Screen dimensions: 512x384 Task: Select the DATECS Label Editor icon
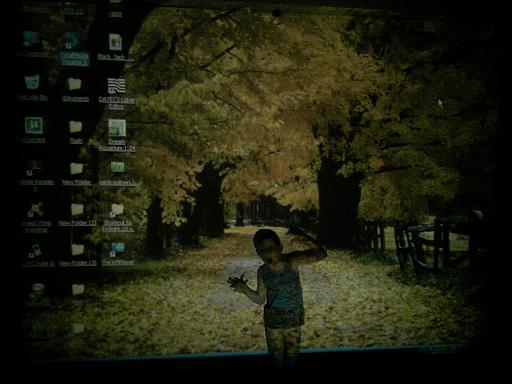(116, 86)
